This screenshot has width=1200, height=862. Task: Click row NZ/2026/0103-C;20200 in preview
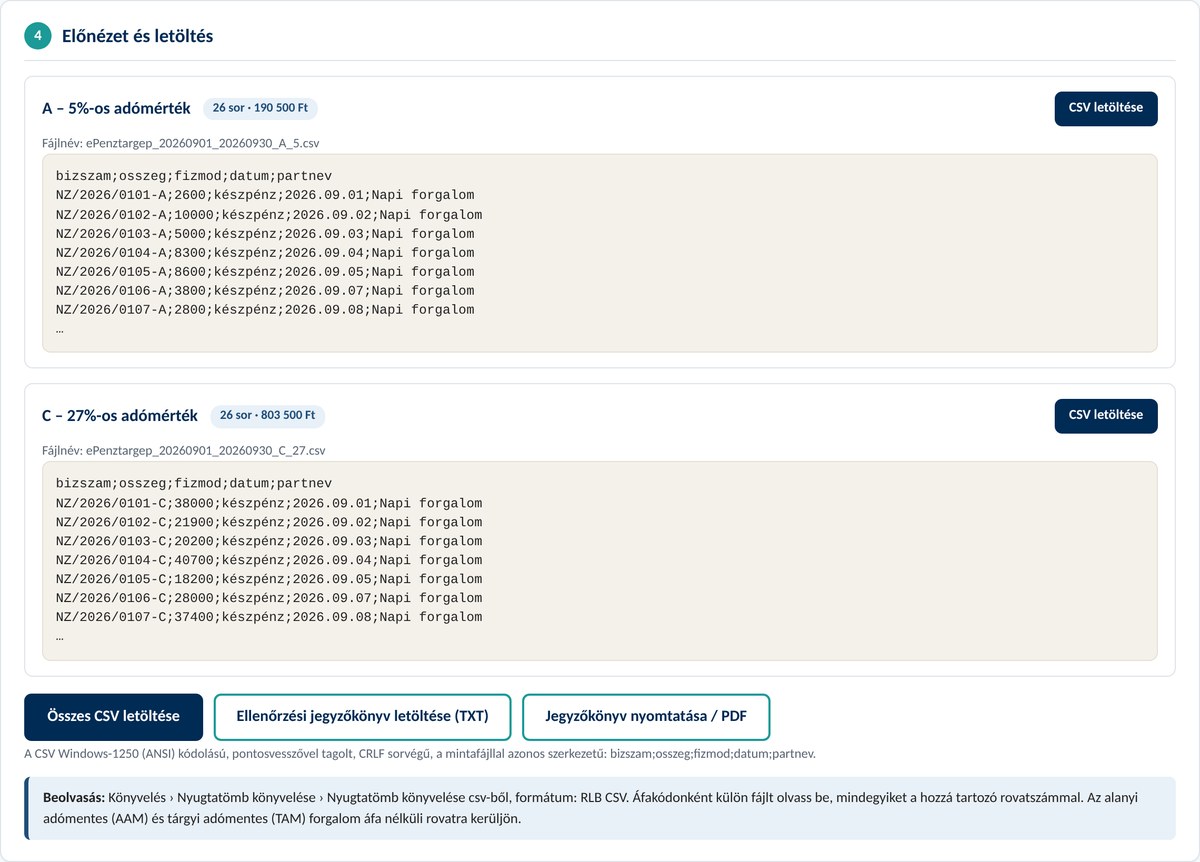(x=269, y=541)
